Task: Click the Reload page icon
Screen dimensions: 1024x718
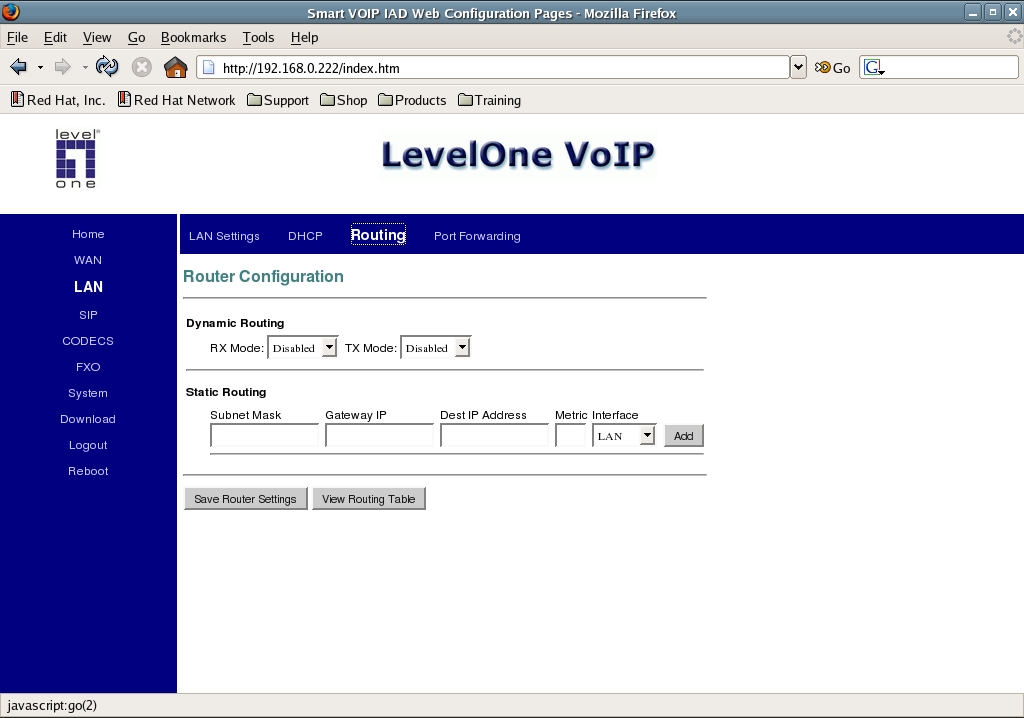Action: (107, 67)
